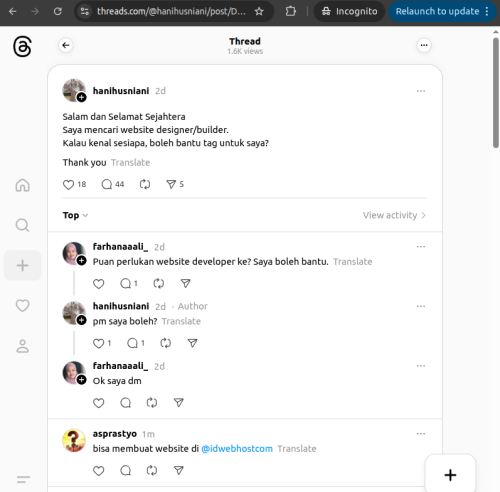Repost the 'pm saya boleh?' reply
Viewport: 500px width, 492px height.
point(166,343)
